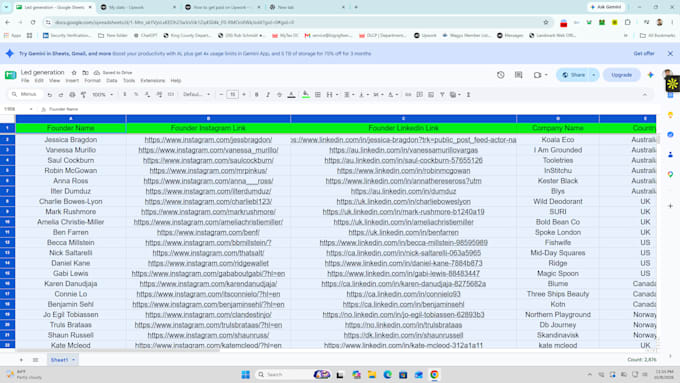The width and height of the screenshot is (680, 383).
Task: Star the Led generation document
Action: point(74,72)
